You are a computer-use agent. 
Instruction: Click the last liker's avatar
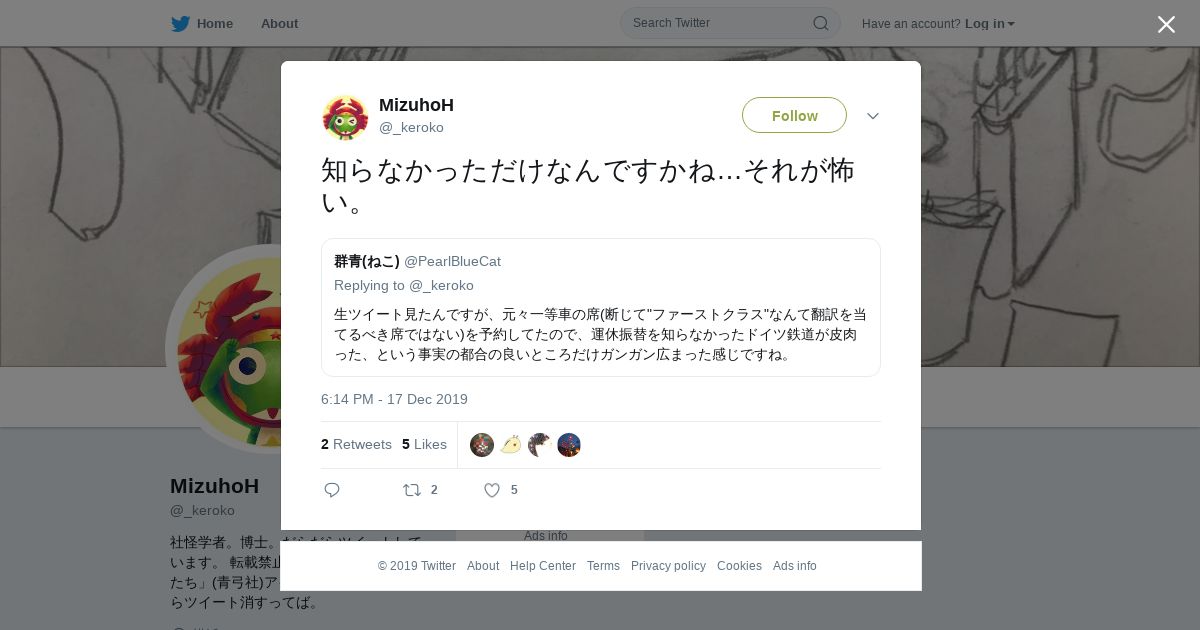point(569,445)
